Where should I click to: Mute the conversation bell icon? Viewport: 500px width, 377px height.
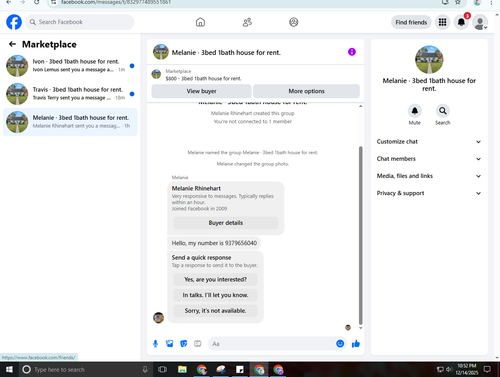point(415,111)
